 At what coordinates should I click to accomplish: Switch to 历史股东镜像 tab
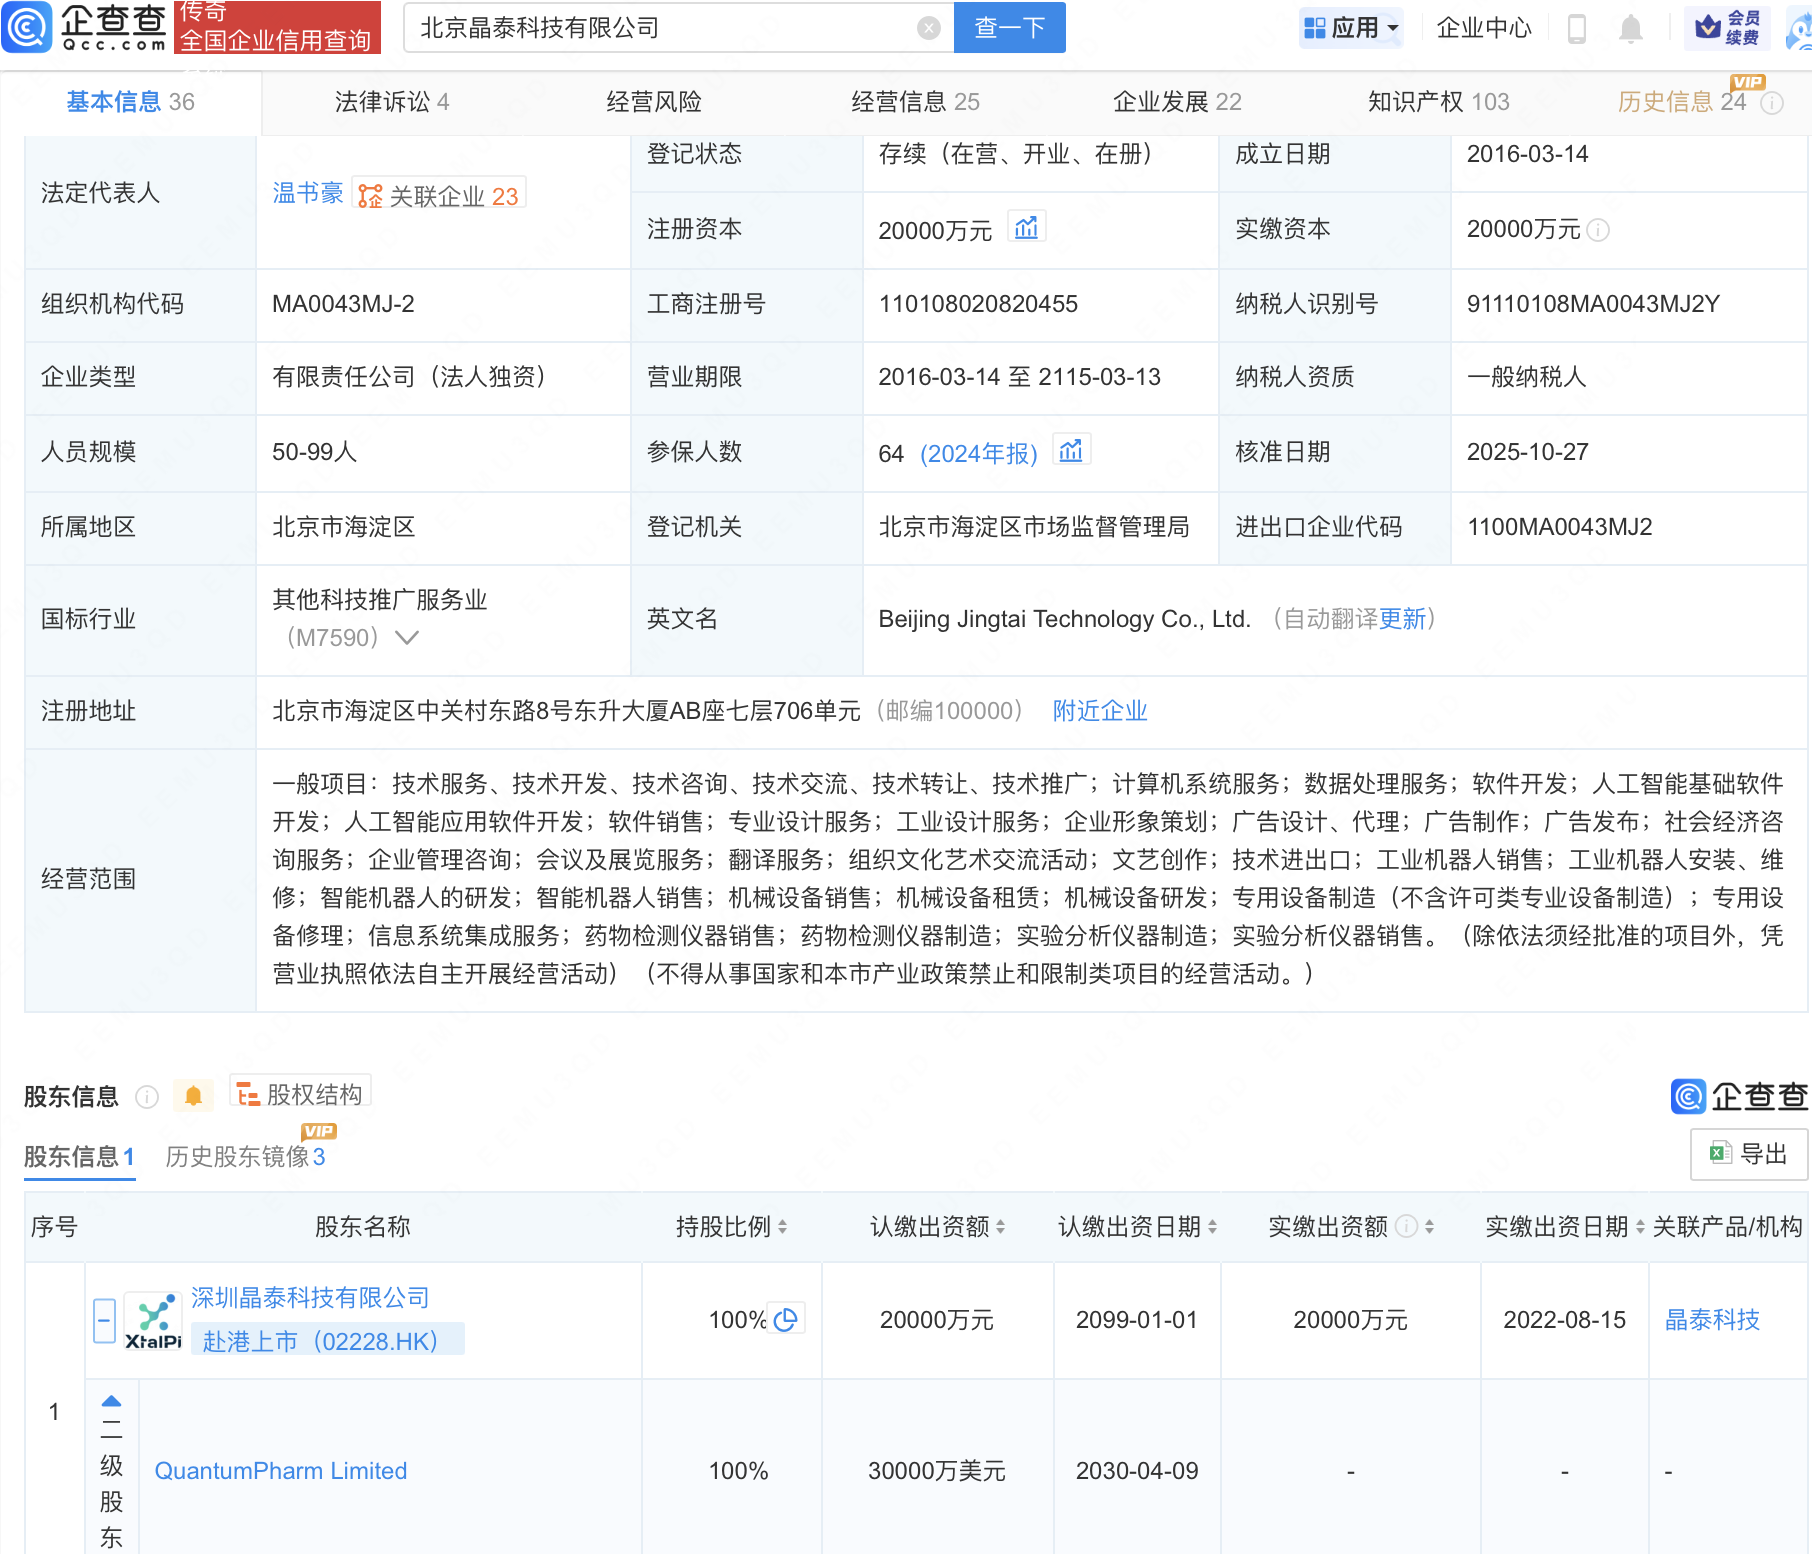tap(245, 1157)
